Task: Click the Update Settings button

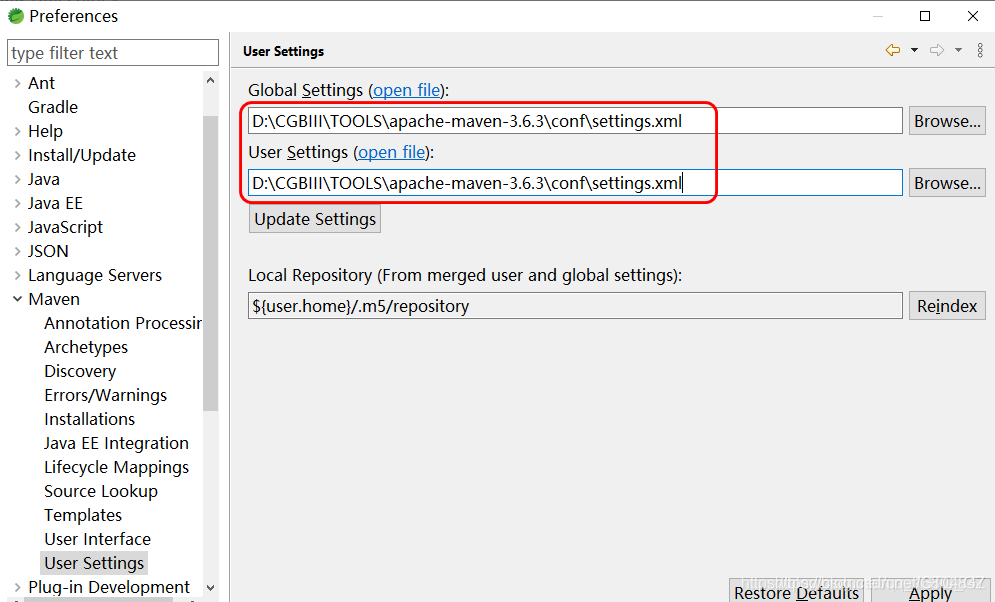Action: click(315, 219)
